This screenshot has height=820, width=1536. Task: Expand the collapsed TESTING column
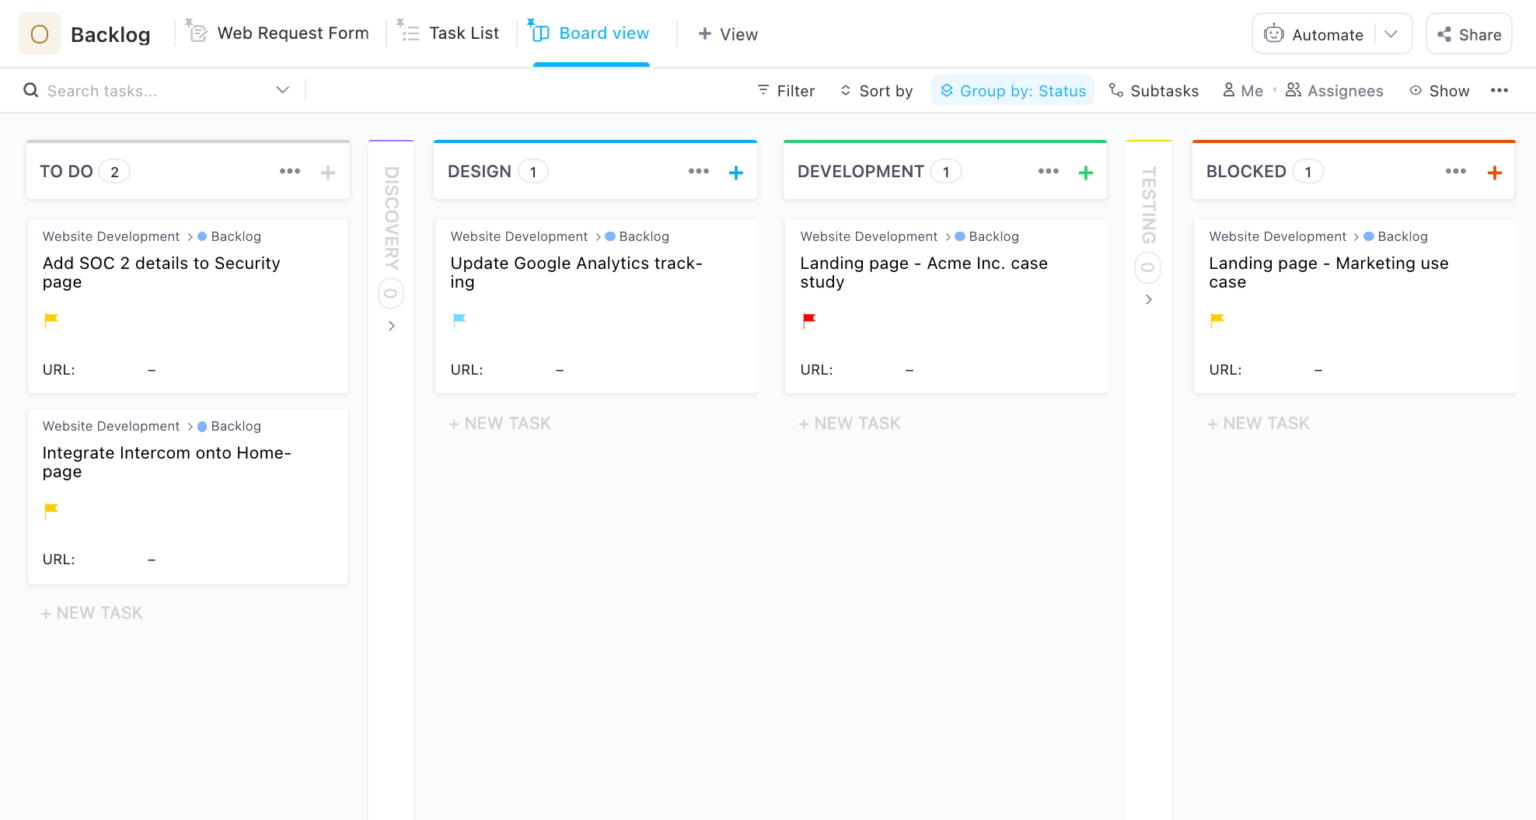[x=1148, y=299]
